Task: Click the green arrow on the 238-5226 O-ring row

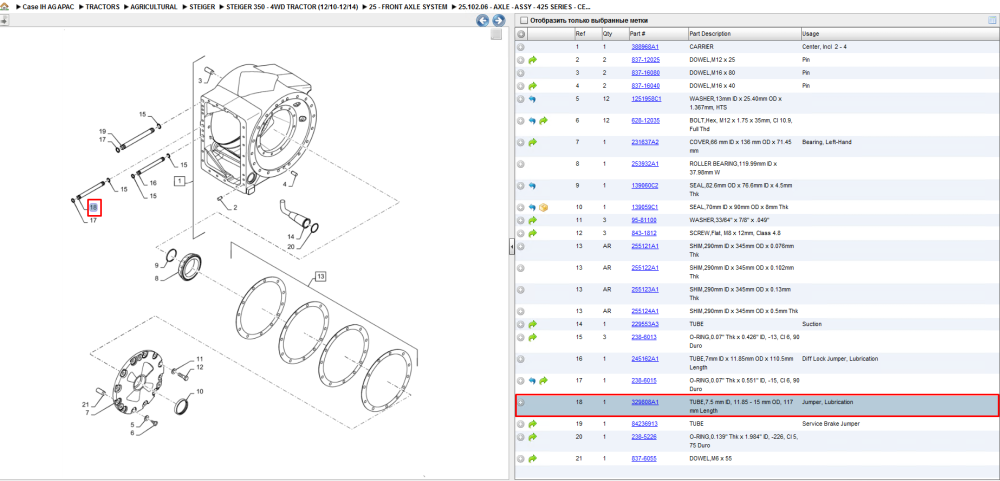Action: pos(533,437)
